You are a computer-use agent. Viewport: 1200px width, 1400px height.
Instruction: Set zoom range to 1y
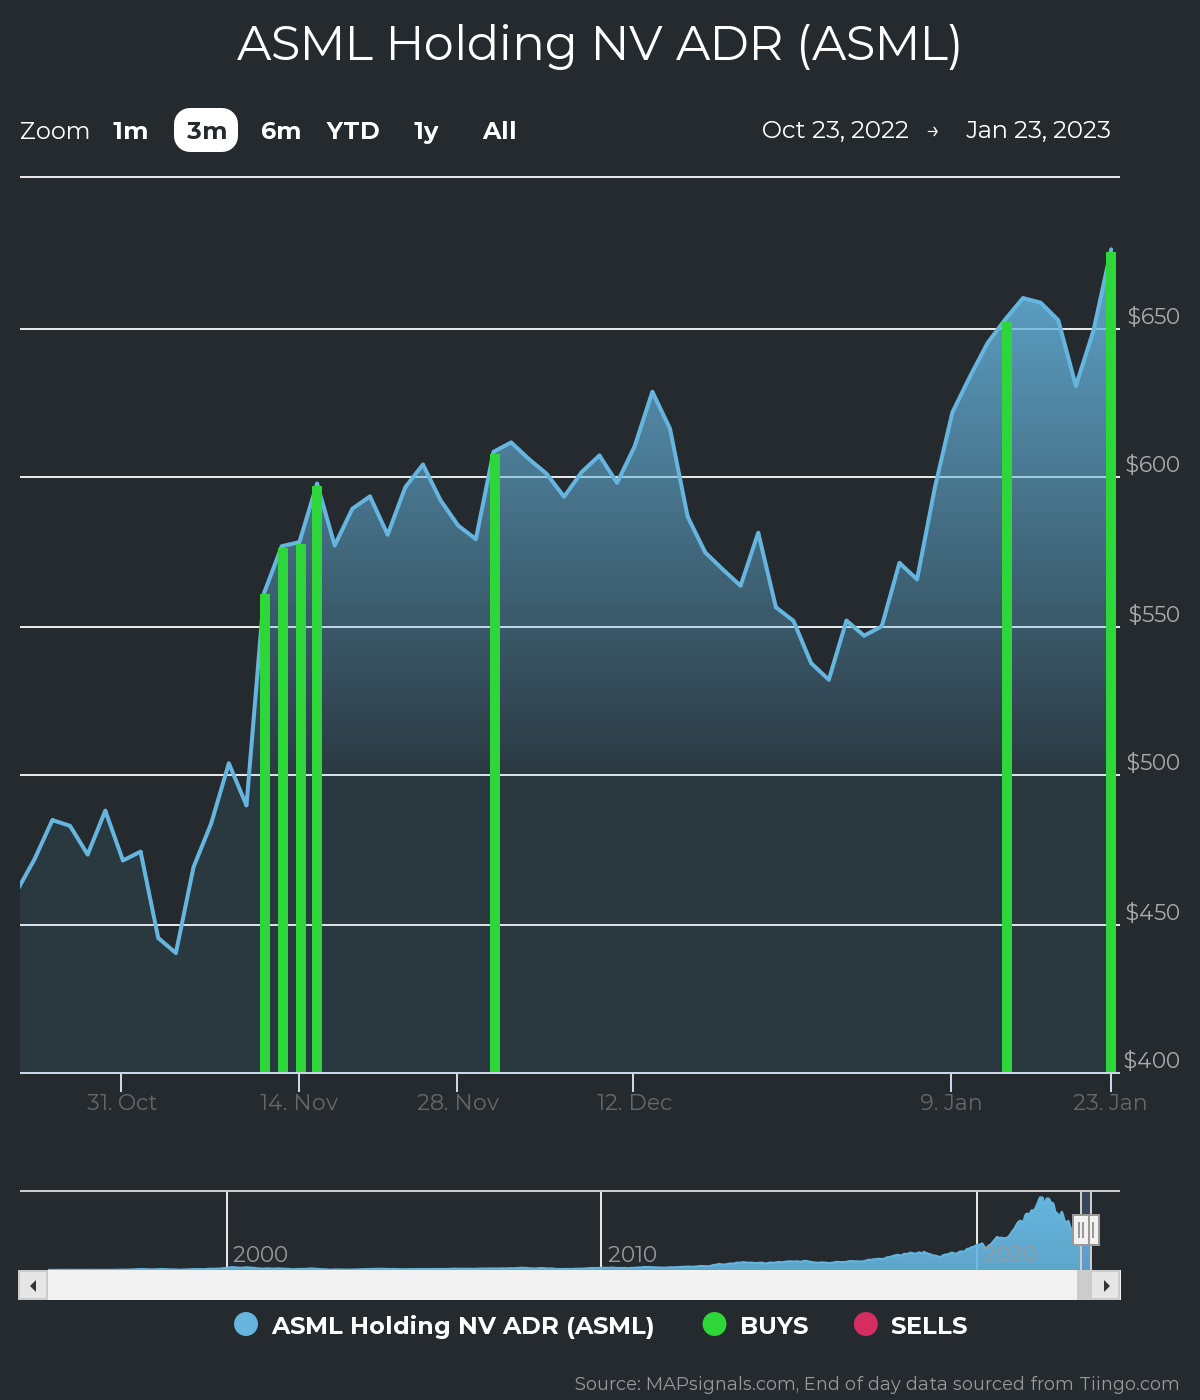pyautogui.click(x=426, y=131)
